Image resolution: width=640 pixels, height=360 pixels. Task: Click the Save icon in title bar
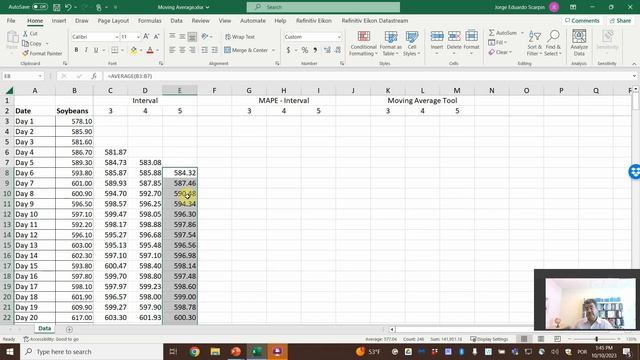coord(56,7)
